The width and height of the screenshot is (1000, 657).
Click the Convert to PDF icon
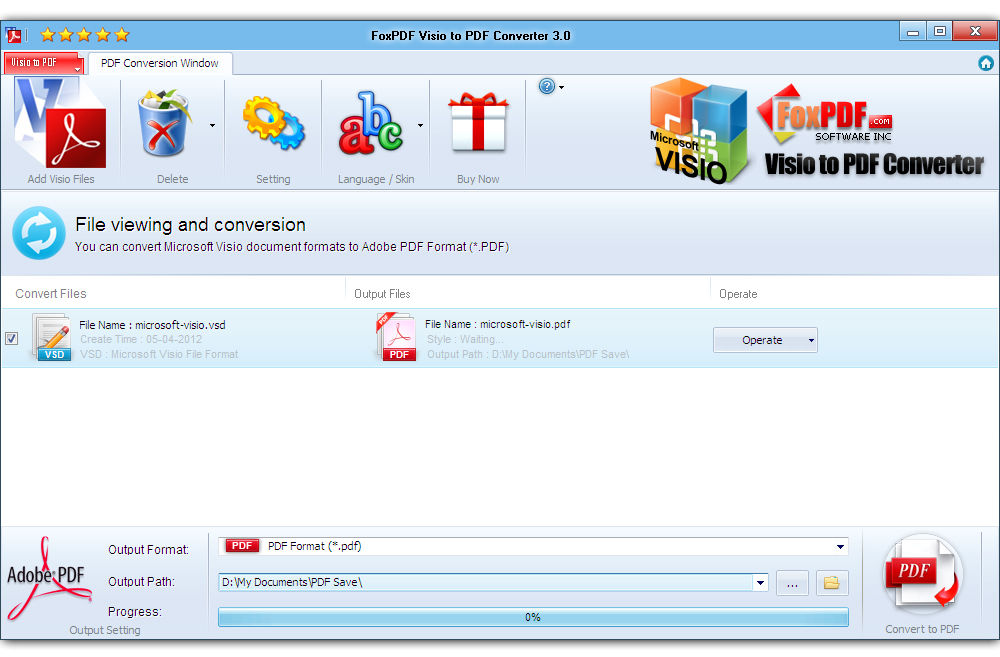tap(922, 574)
